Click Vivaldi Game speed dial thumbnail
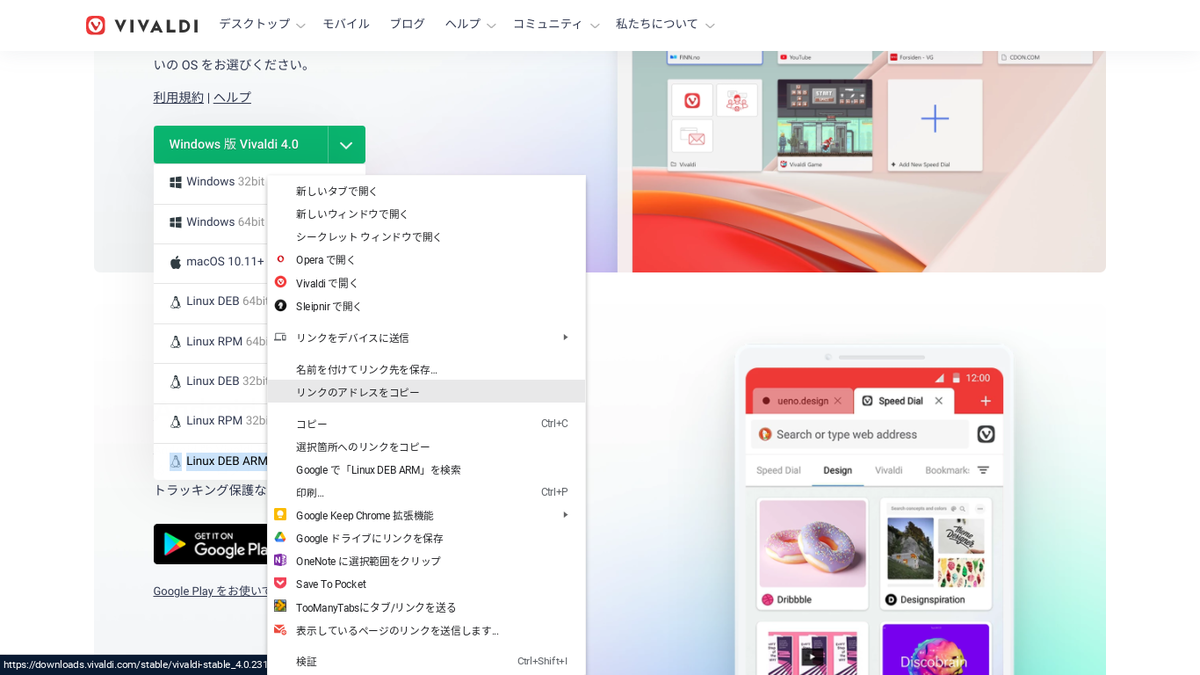The height and width of the screenshot is (675, 1200). (824, 124)
